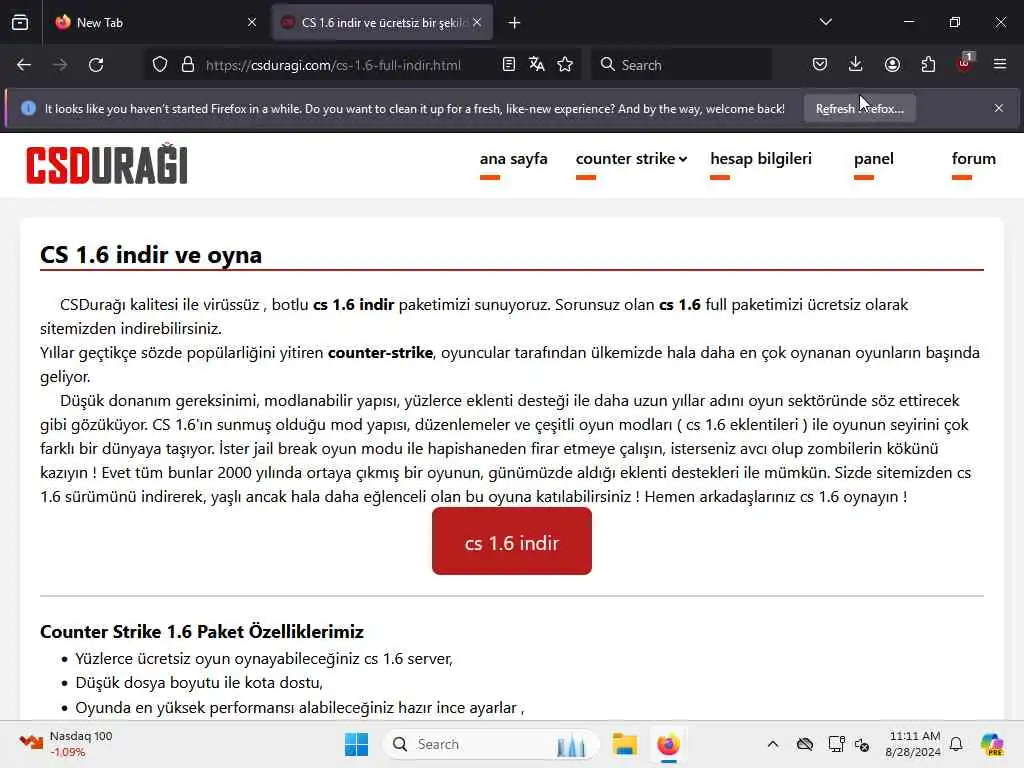Click bullet Yüzlerce ücretsiz oyun oynayabileceğiniz
Image resolution: width=1024 pixels, height=768 pixels.
264,658
